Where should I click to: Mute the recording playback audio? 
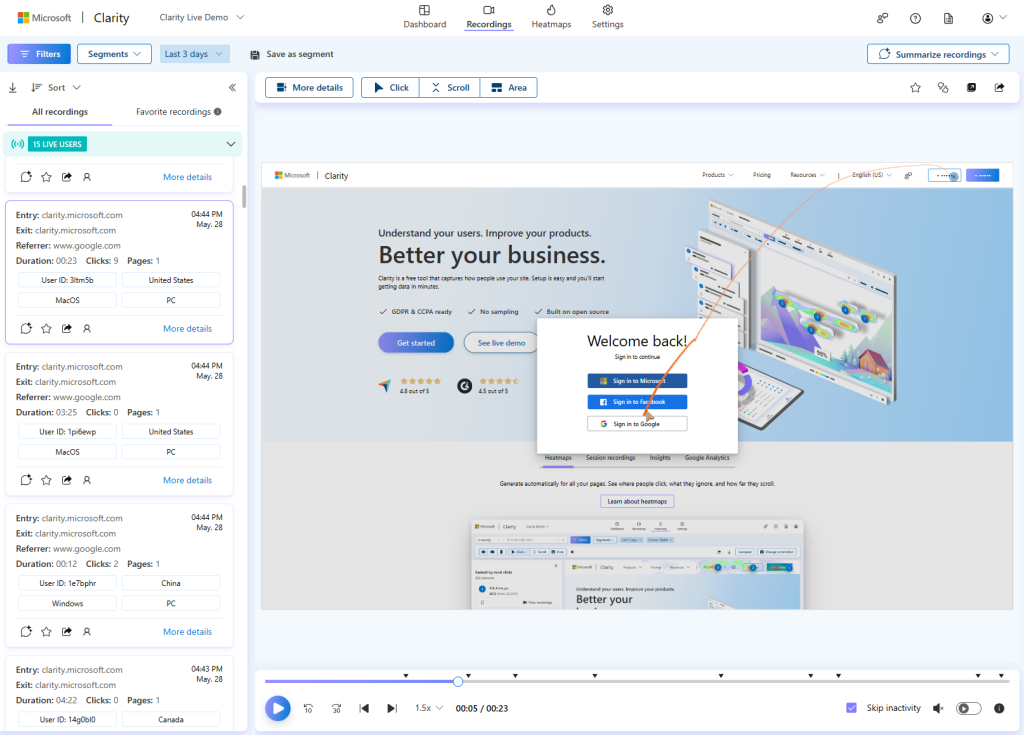938,708
